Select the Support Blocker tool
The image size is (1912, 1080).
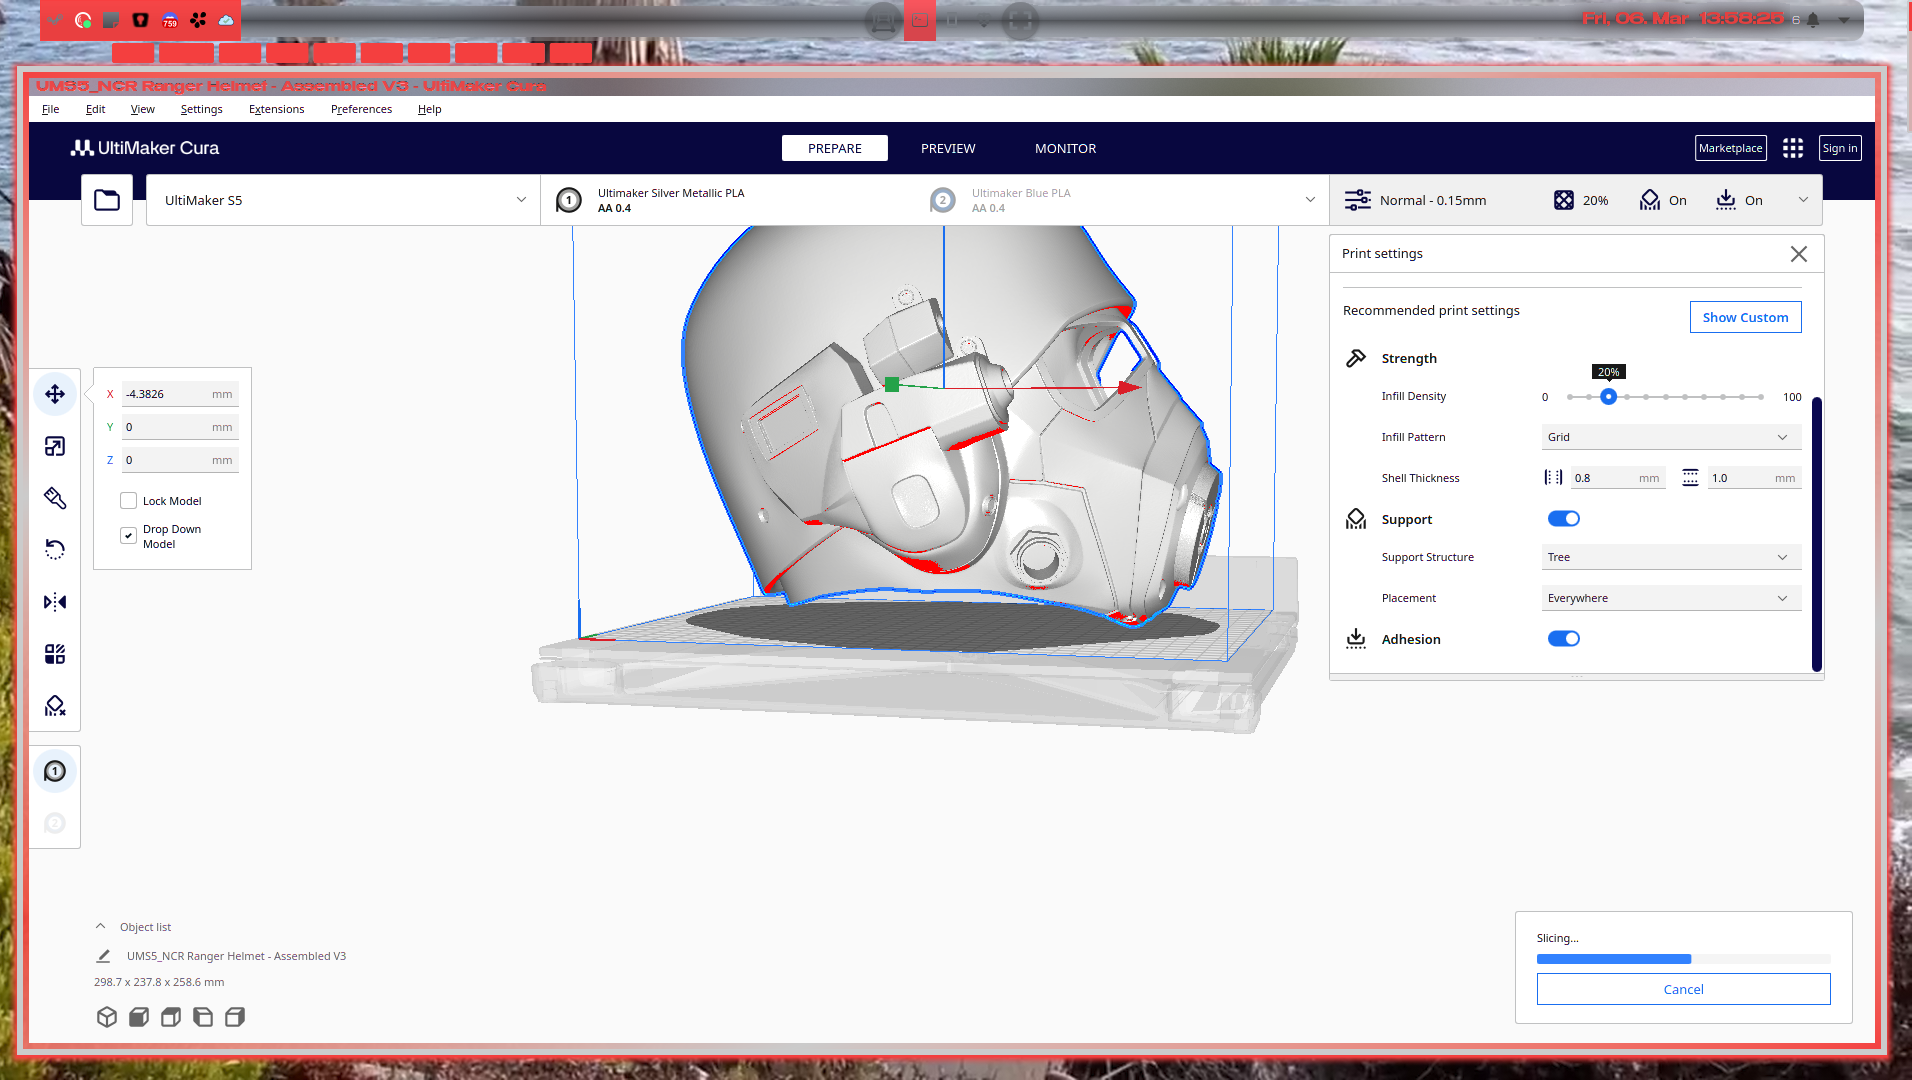pyautogui.click(x=55, y=706)
